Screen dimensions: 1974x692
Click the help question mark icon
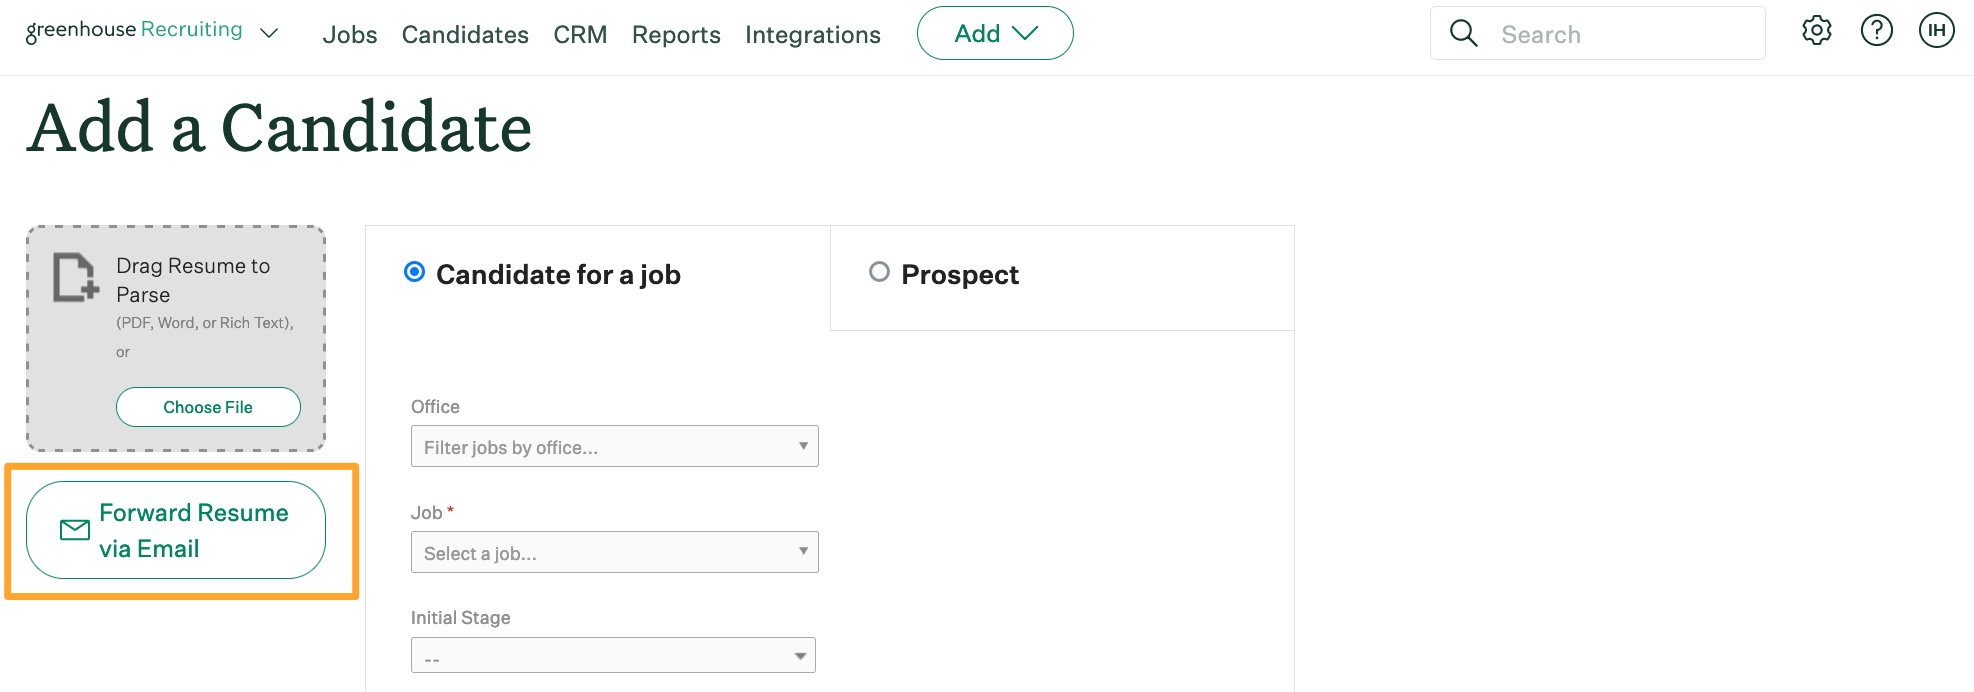point(1876,31)
